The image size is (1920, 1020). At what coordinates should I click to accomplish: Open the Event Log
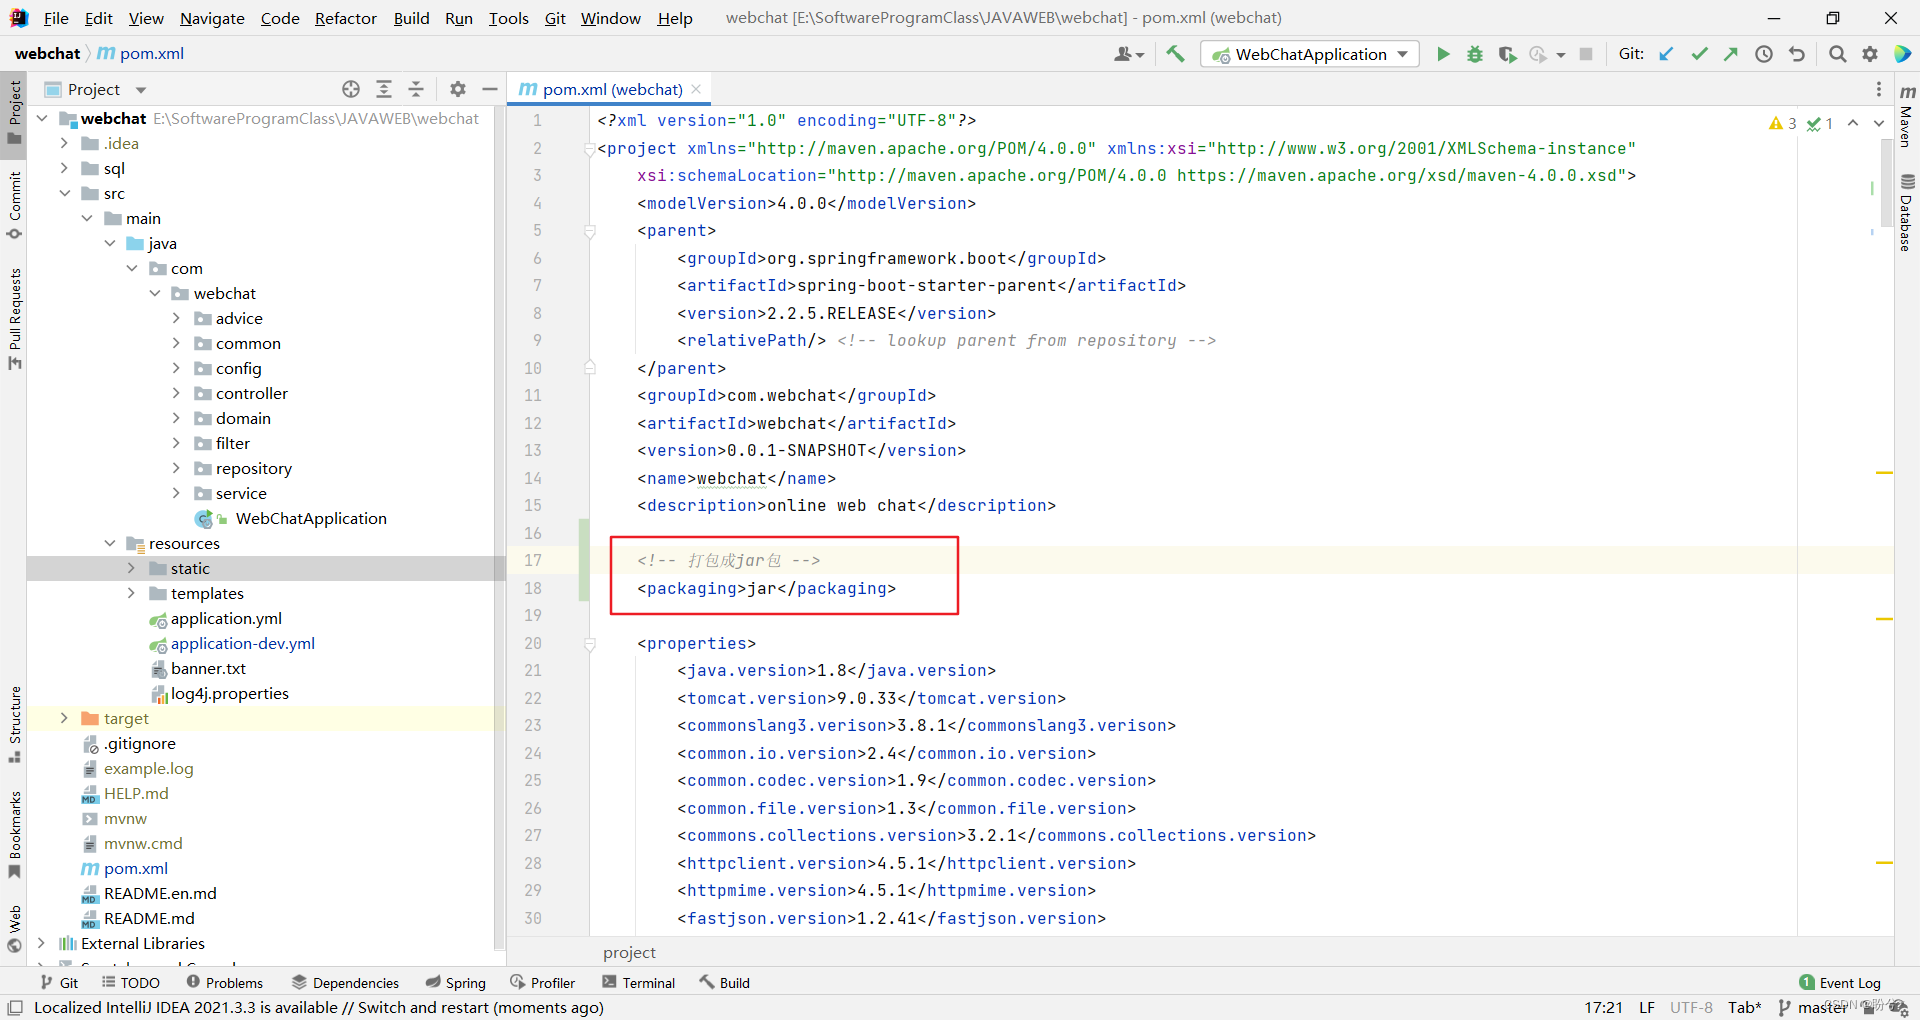(x=1840, y=983)
